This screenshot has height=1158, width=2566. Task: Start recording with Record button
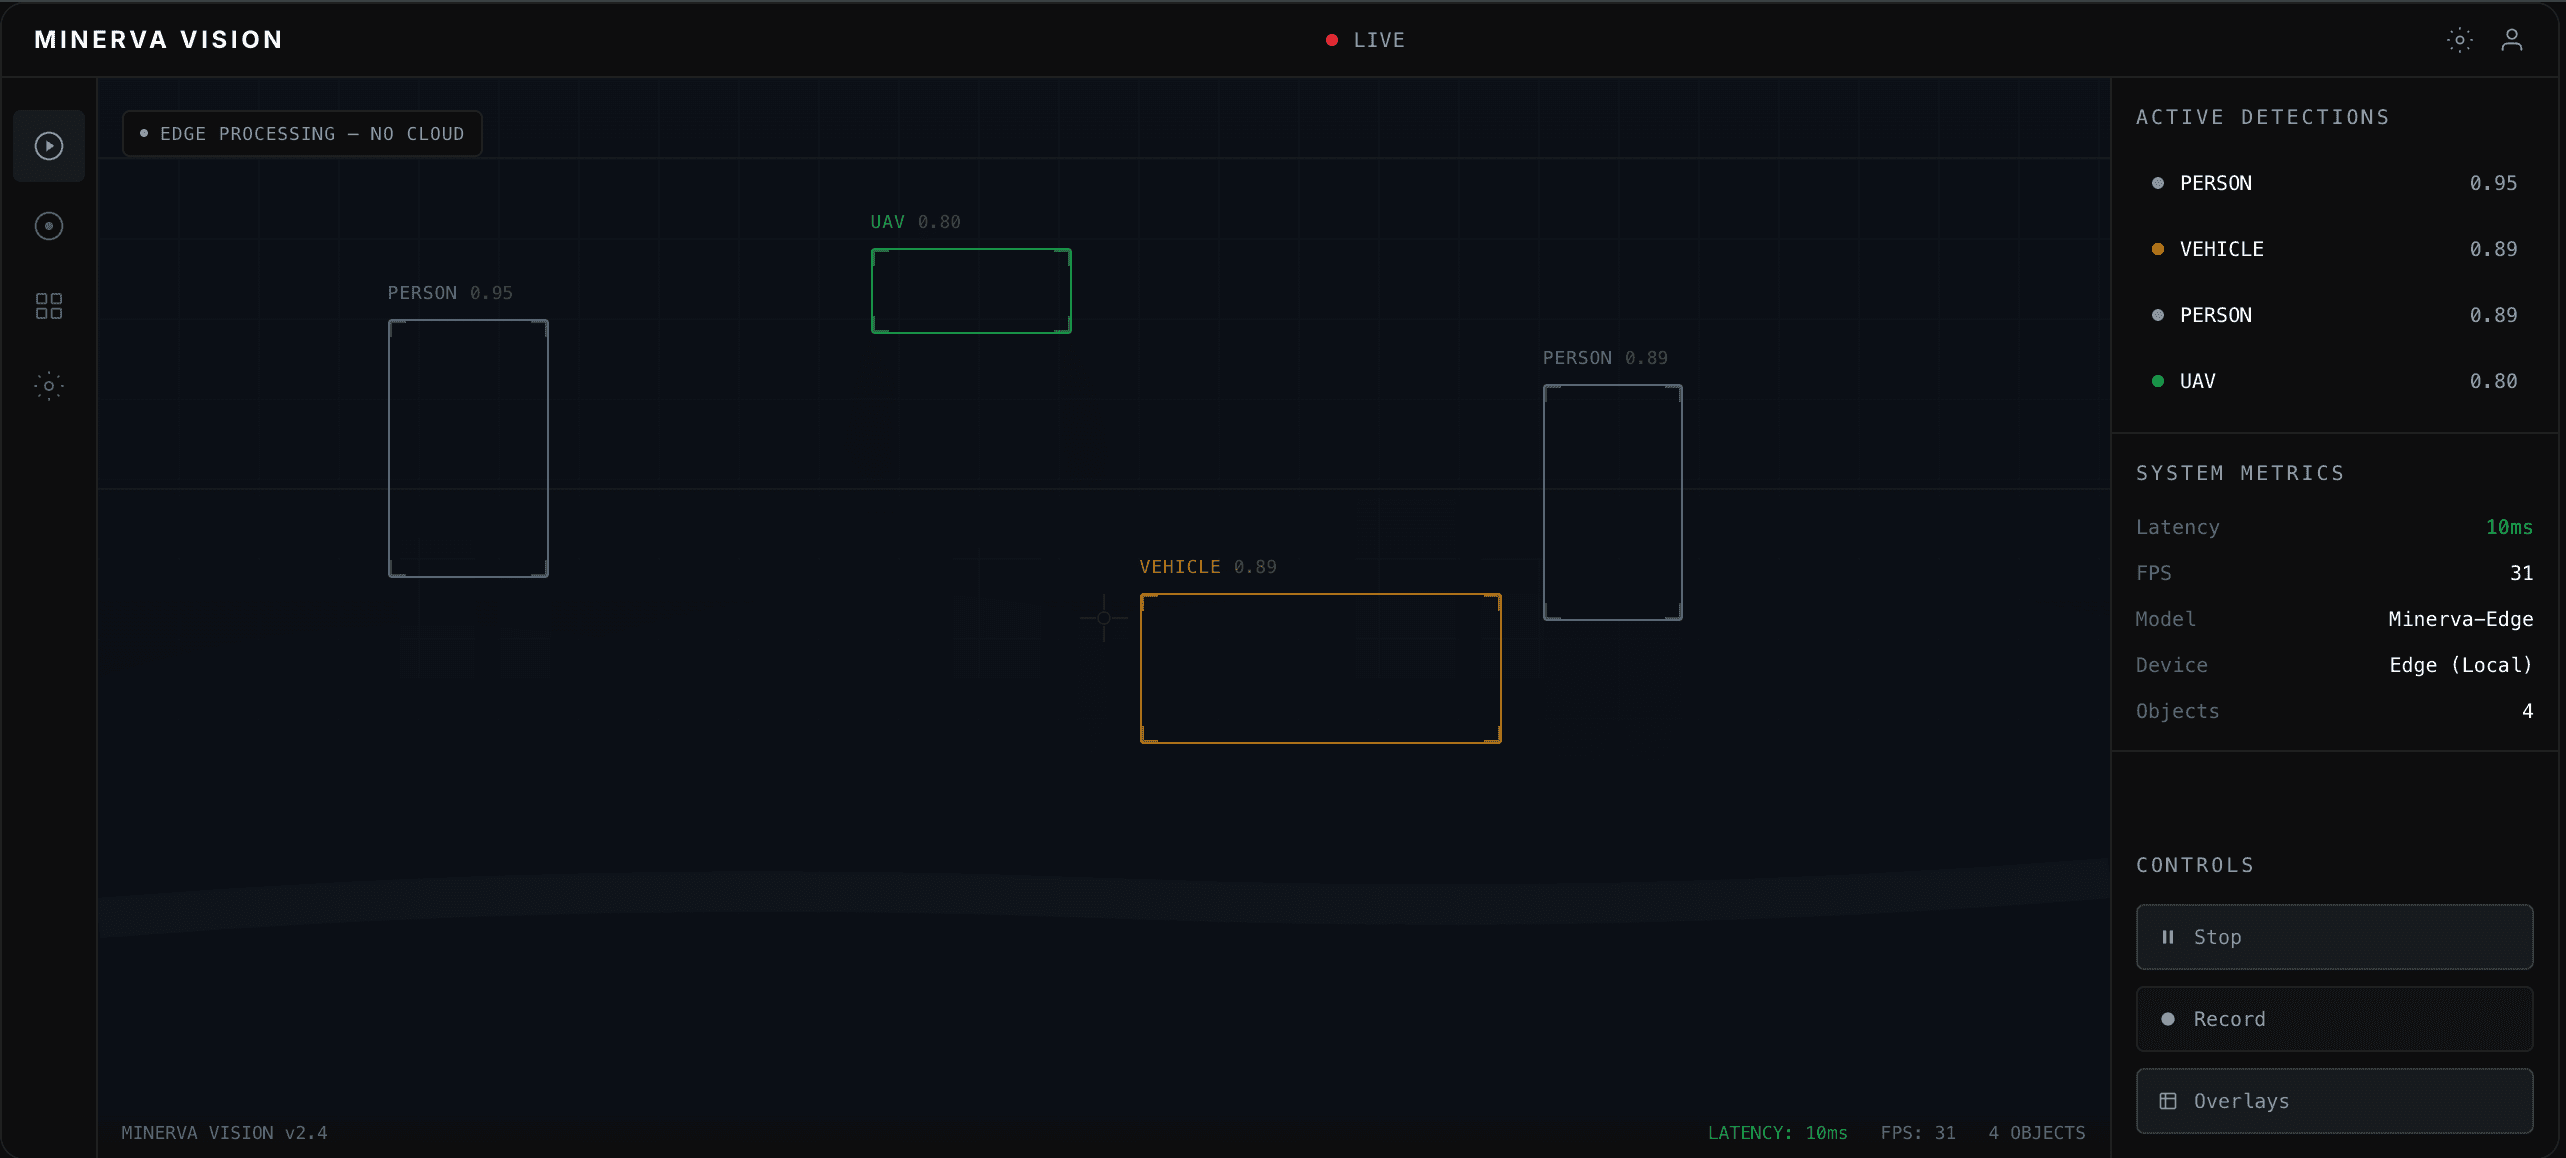[2334, 1019]
